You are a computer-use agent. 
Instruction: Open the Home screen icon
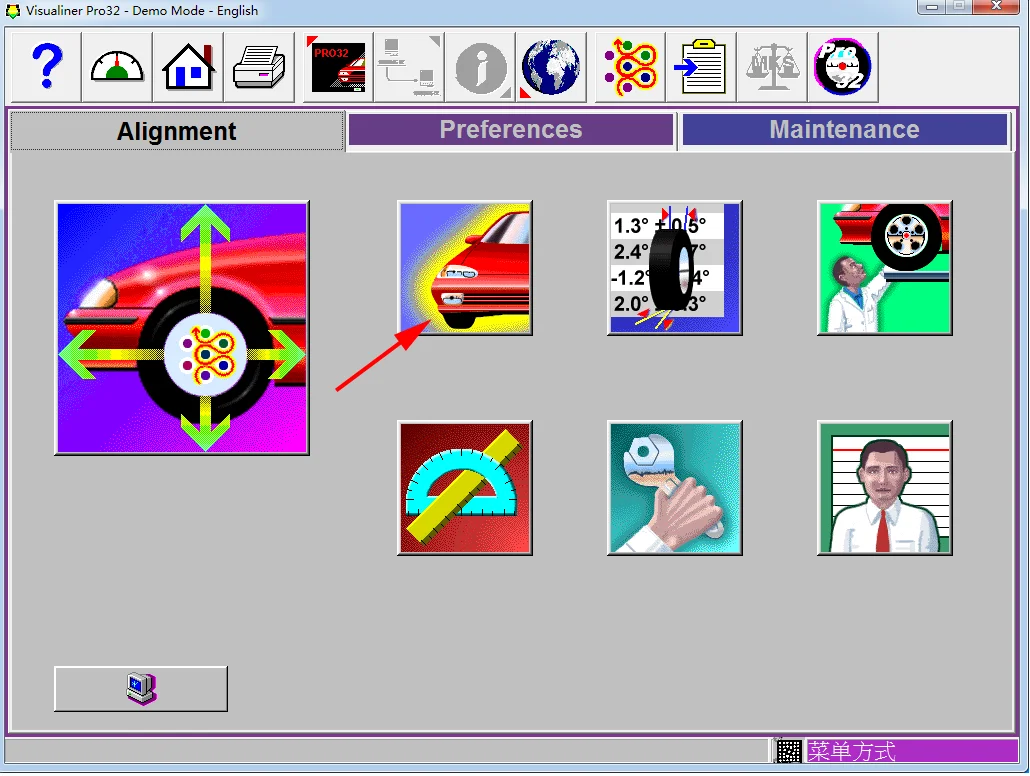tap(188, 66)
